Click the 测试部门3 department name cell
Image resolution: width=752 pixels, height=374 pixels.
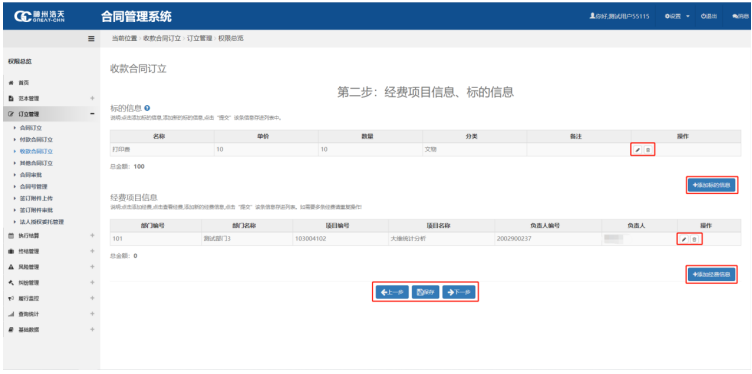pyautogui.click(x=247, y=239)
